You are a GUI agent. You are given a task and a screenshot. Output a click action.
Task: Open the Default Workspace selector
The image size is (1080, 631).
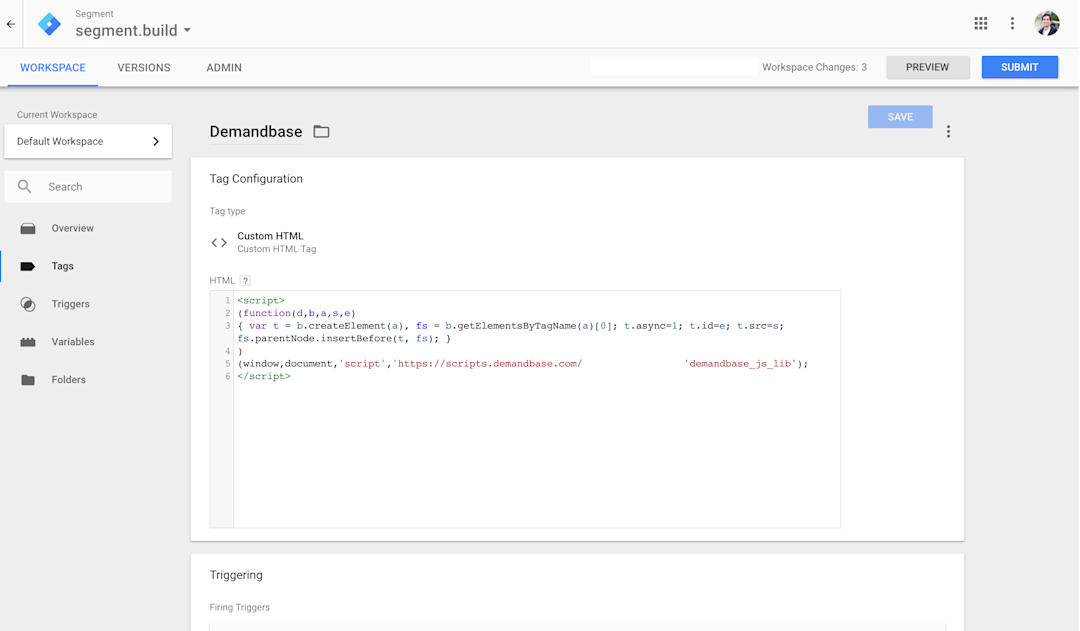point(88,141)
